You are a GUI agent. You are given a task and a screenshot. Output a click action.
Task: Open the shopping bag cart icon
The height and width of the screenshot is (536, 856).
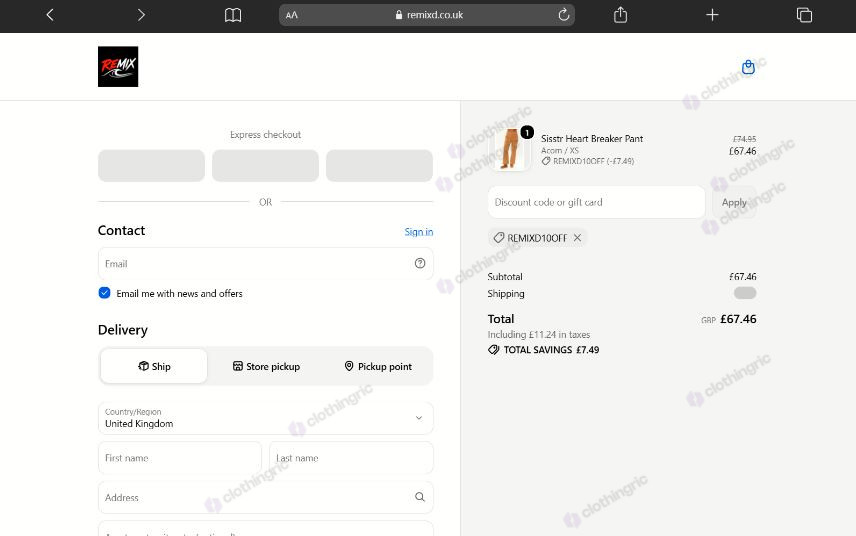[x=748, y=67]
